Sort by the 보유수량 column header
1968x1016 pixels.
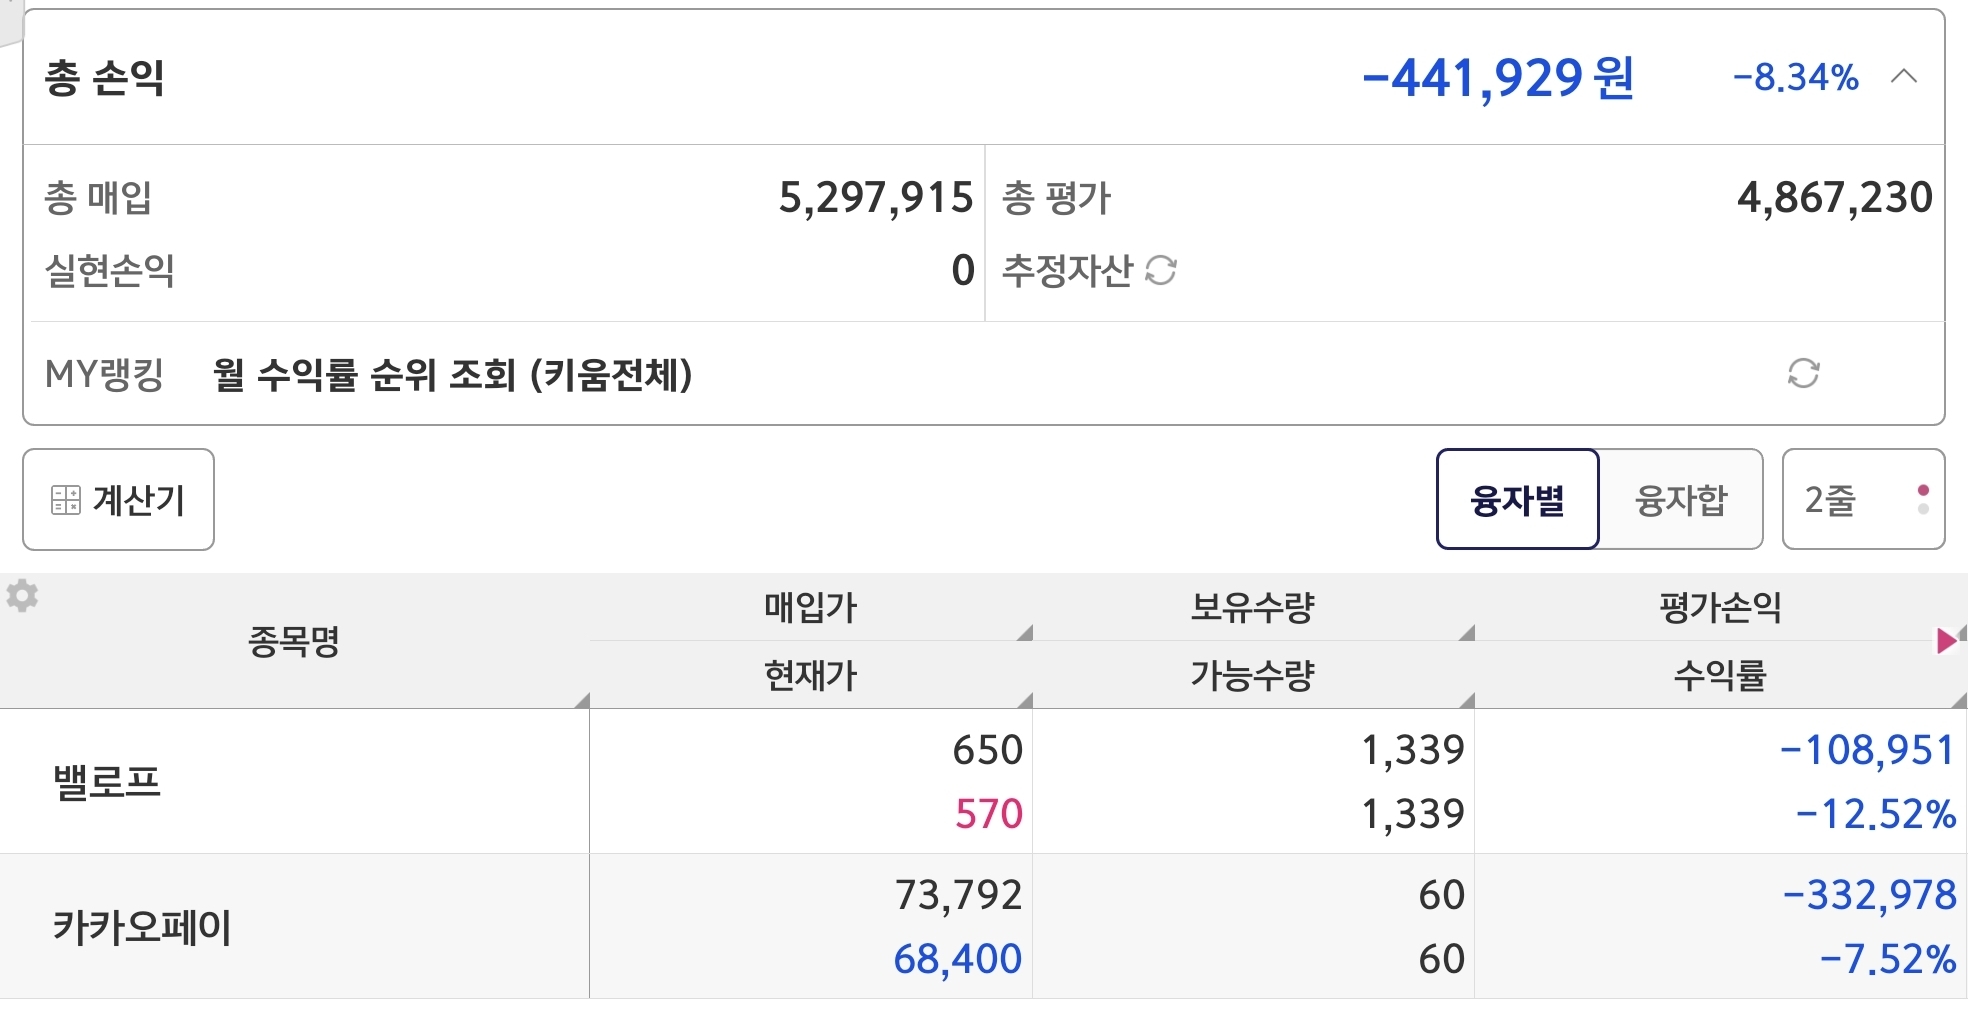[1252, 607]
